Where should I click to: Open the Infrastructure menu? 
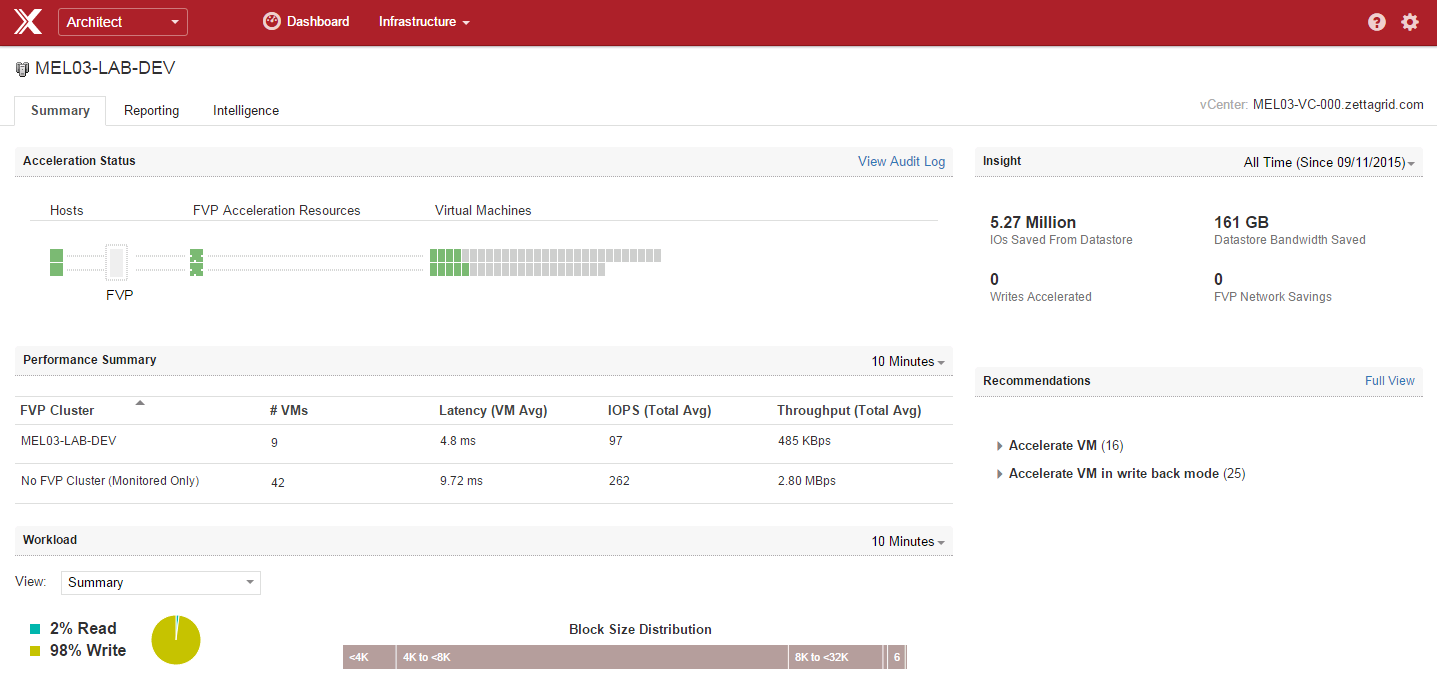[424, 21]
